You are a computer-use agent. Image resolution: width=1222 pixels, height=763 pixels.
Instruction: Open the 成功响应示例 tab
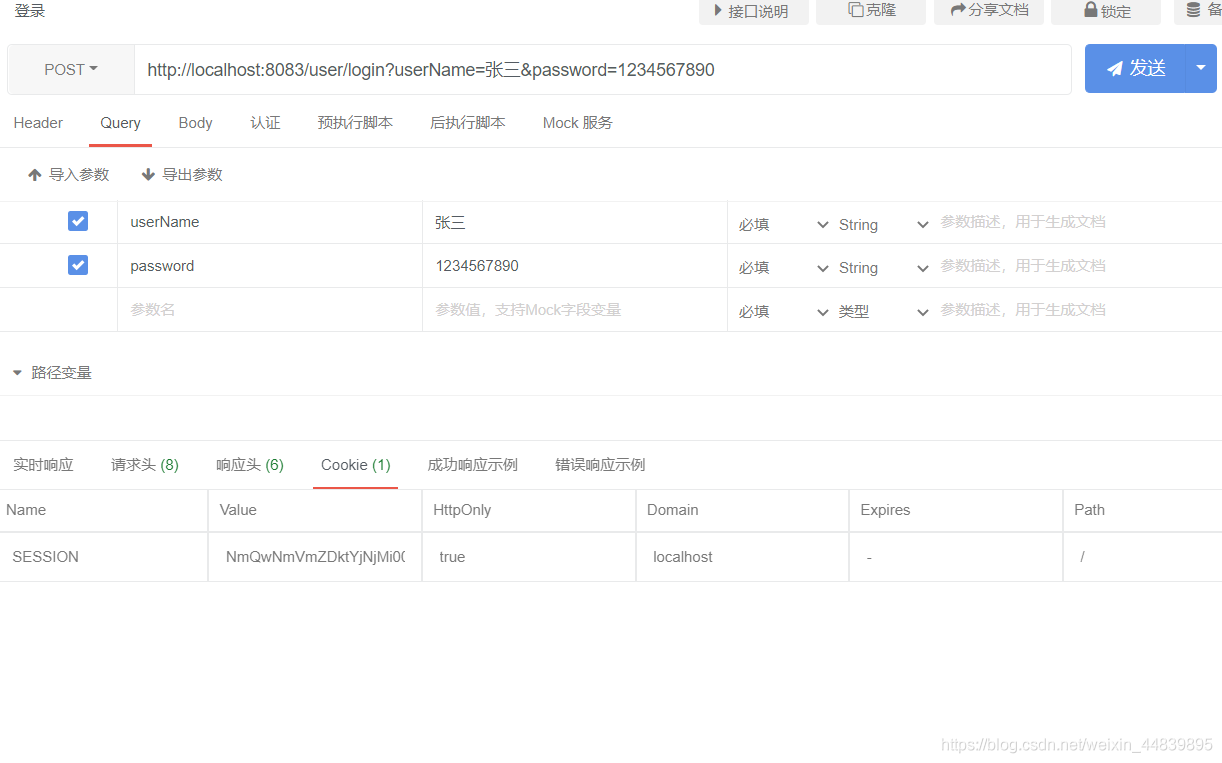coord(472,465)
